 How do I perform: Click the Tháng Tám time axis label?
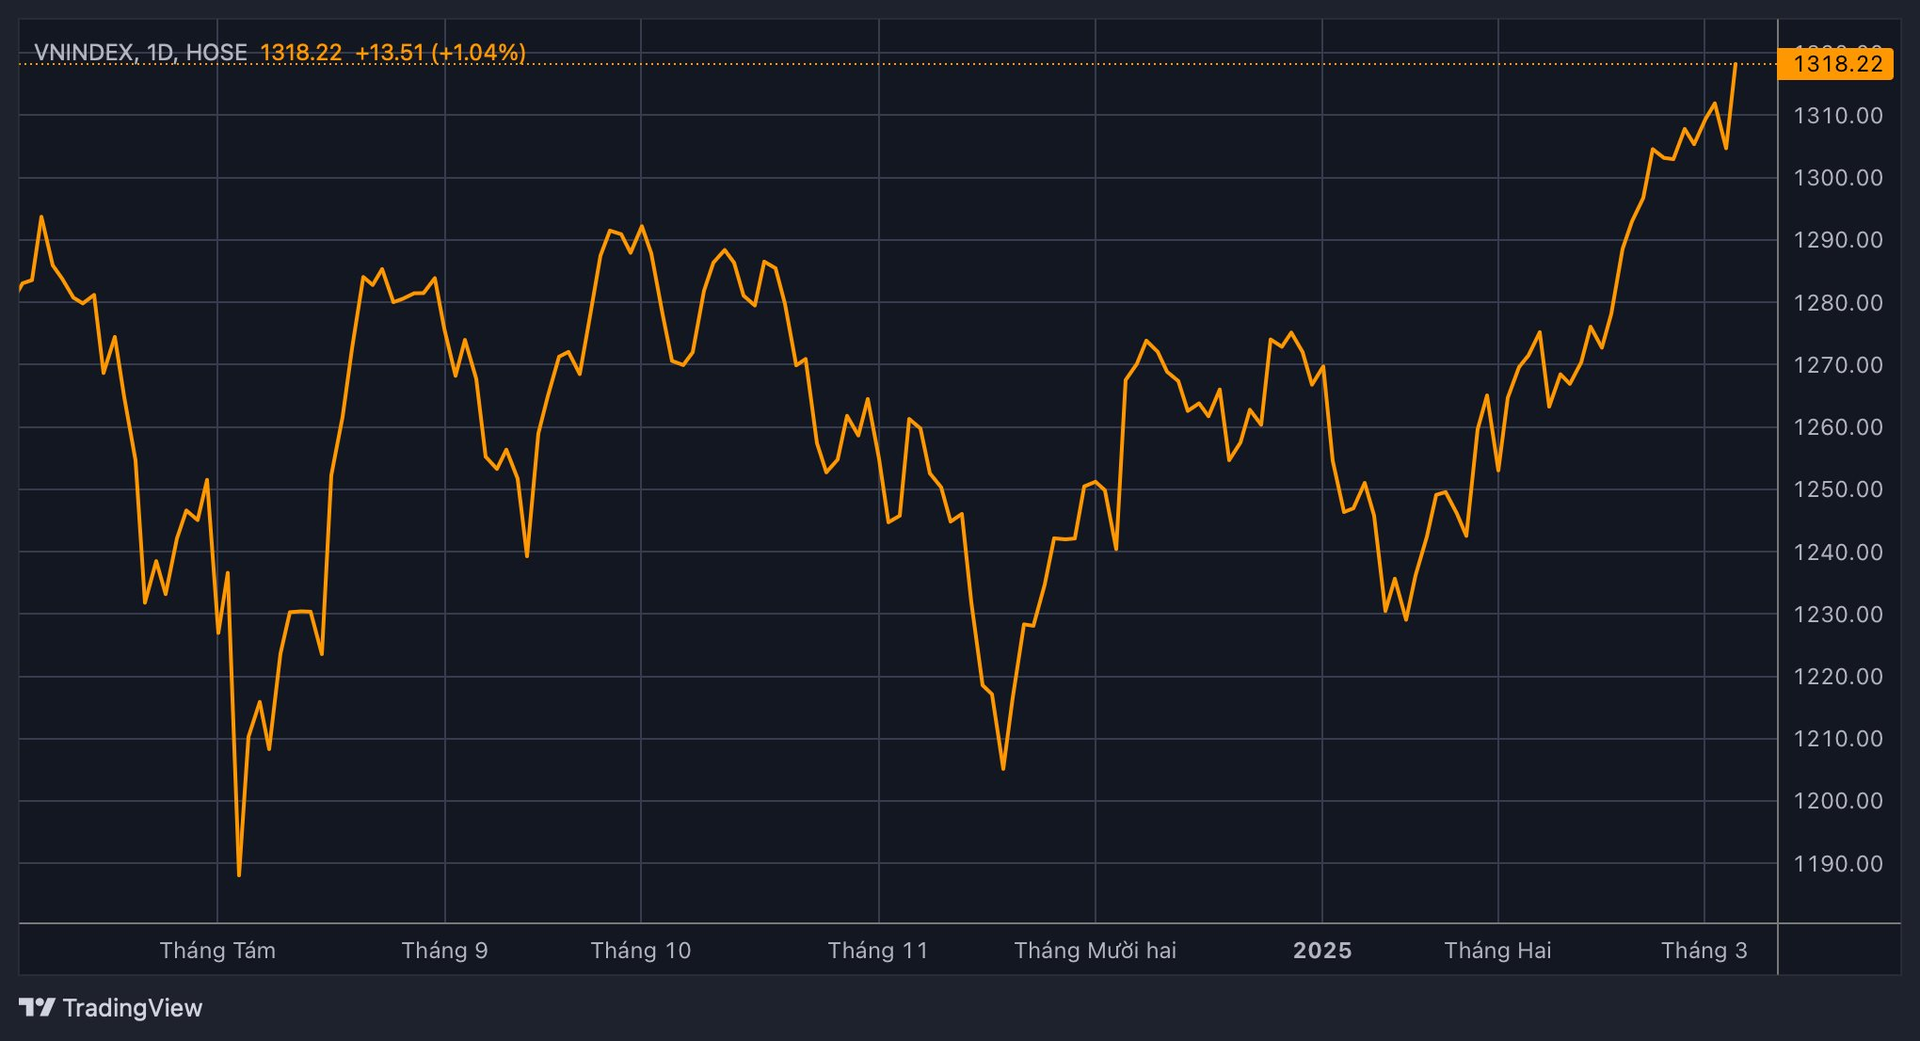click(x=217, y=950)
